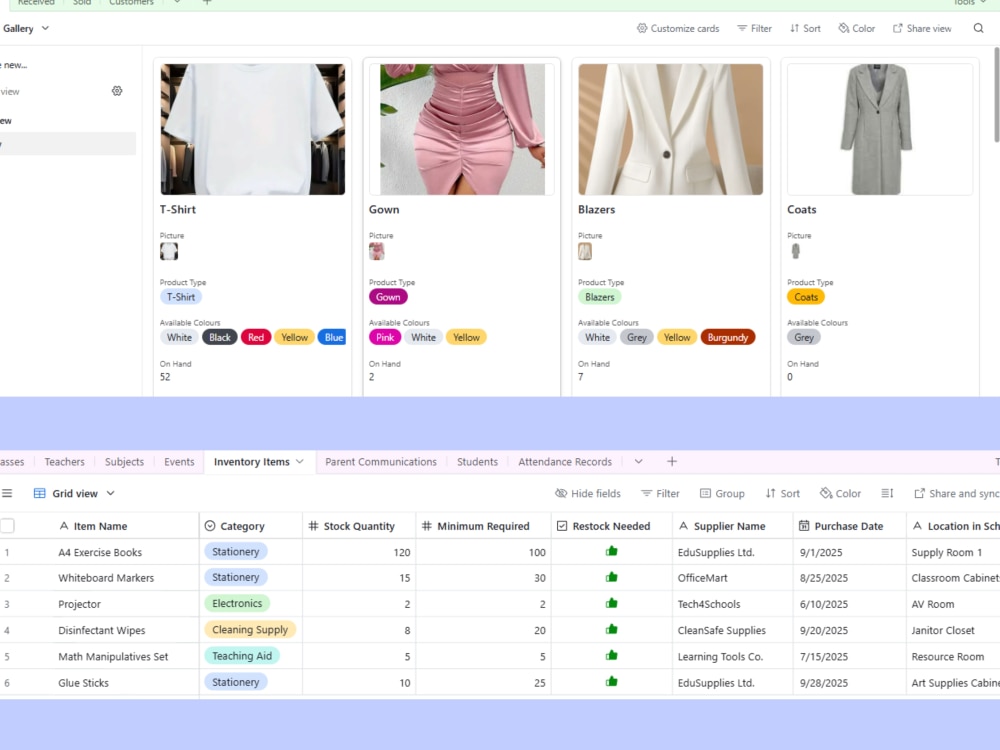Open Sort in the grid toolbar
The image size is (1000, 750).
[783, 493]
